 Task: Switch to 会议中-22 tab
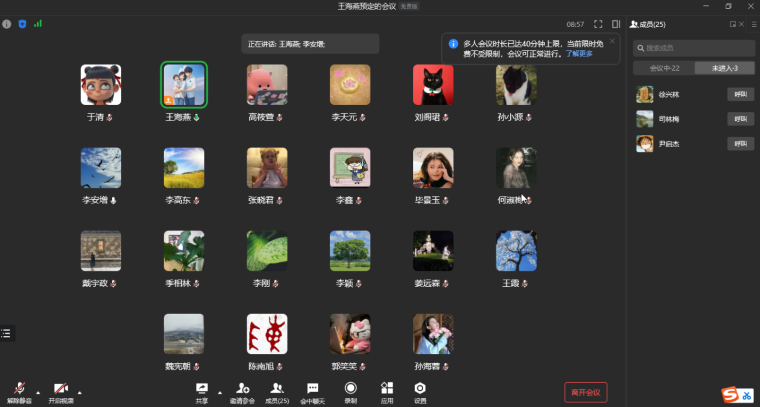[664, 68]
